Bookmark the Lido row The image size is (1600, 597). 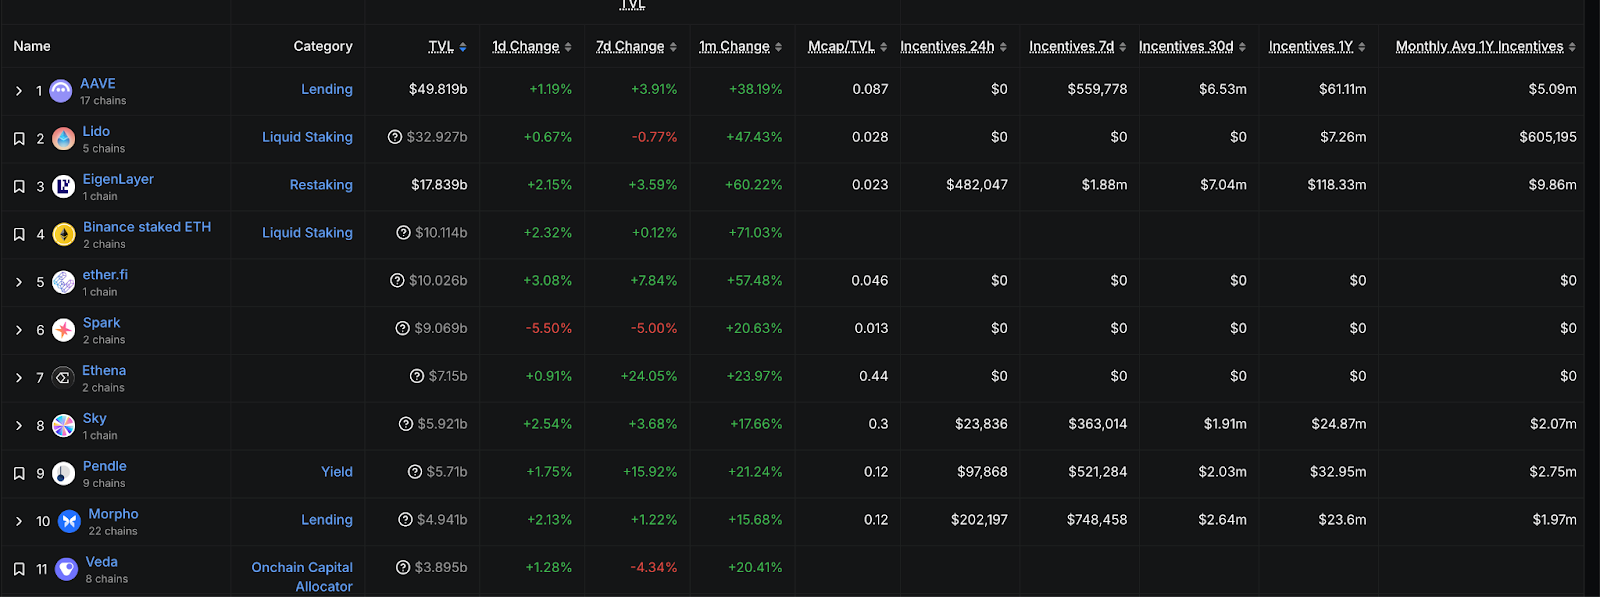click(19, 139)
